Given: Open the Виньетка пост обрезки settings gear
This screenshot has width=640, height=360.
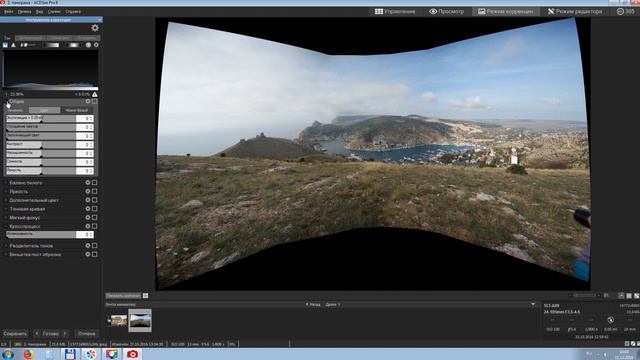Looking at the screenshot, I should [x=88, y=254].
